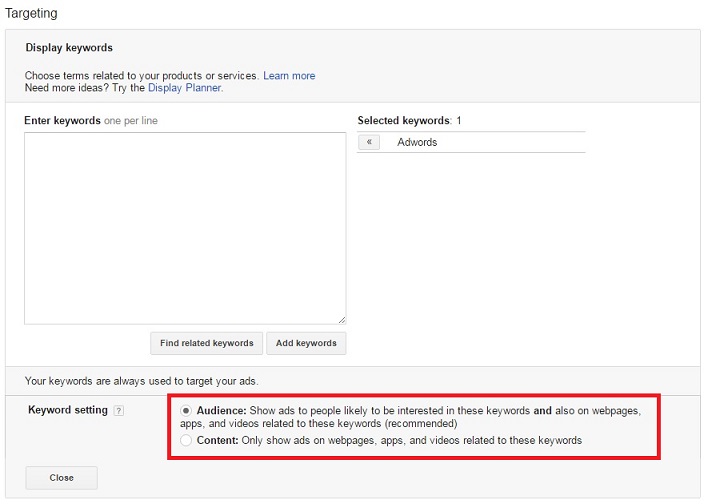Select the Content radio button
This screenshot has width=708, height=504.
(187, 440)
